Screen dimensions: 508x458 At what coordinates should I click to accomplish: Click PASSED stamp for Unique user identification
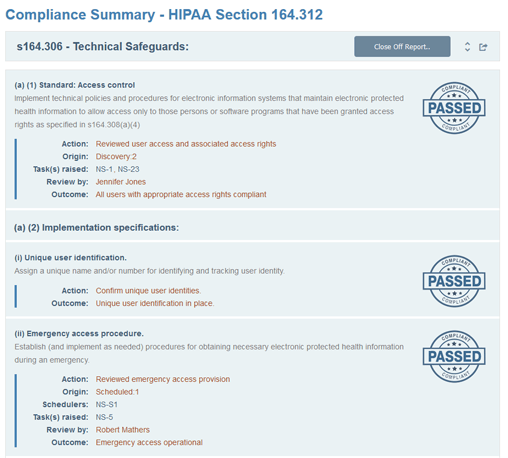coord(454,281)
